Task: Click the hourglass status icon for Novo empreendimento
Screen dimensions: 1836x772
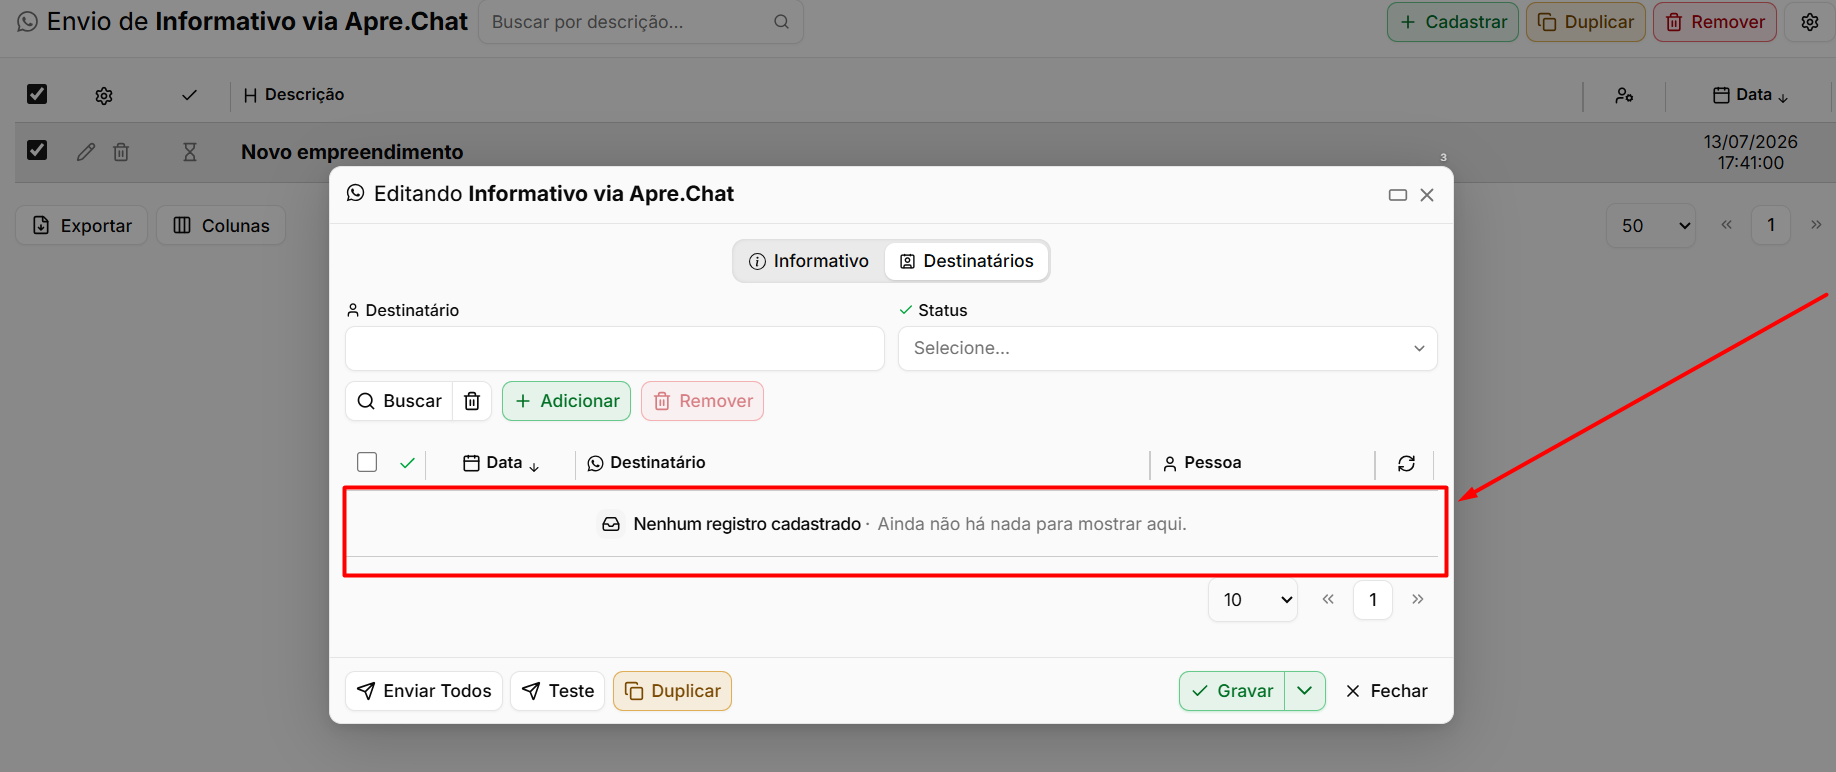Action: point(190,152)
